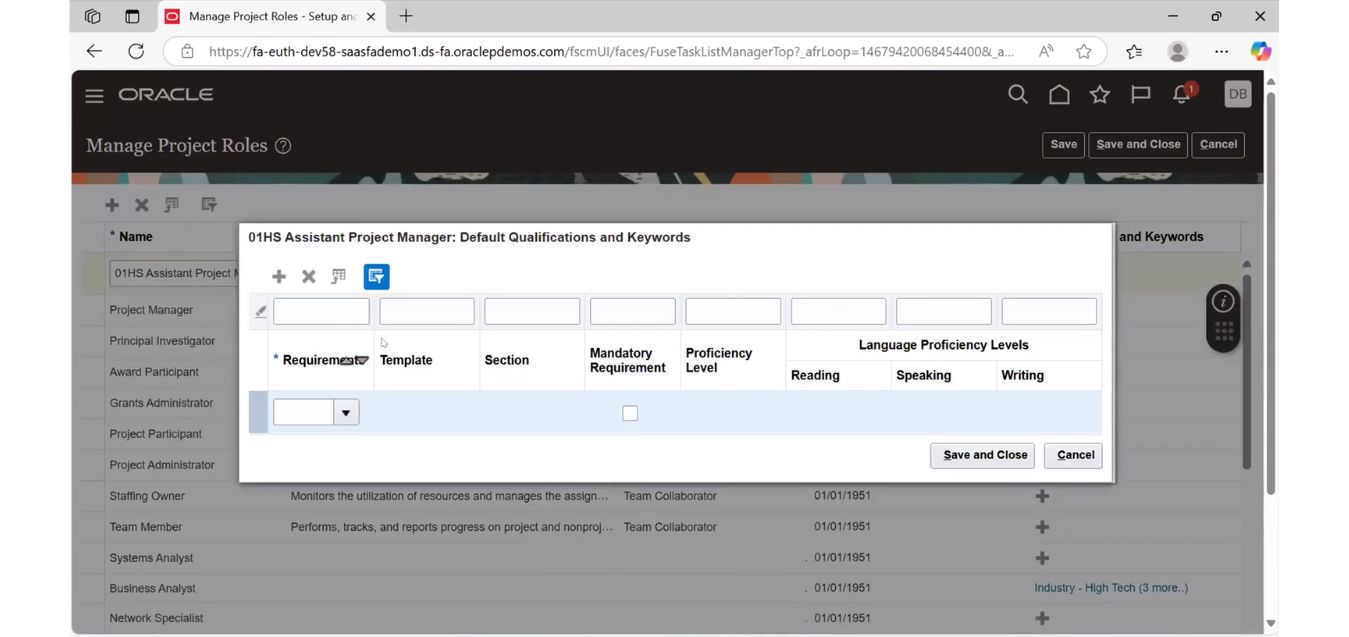Open the Favorites star icon
Image resolution: width=1349 pixels, height=637 pixels.
click(x=1099, y=94)
